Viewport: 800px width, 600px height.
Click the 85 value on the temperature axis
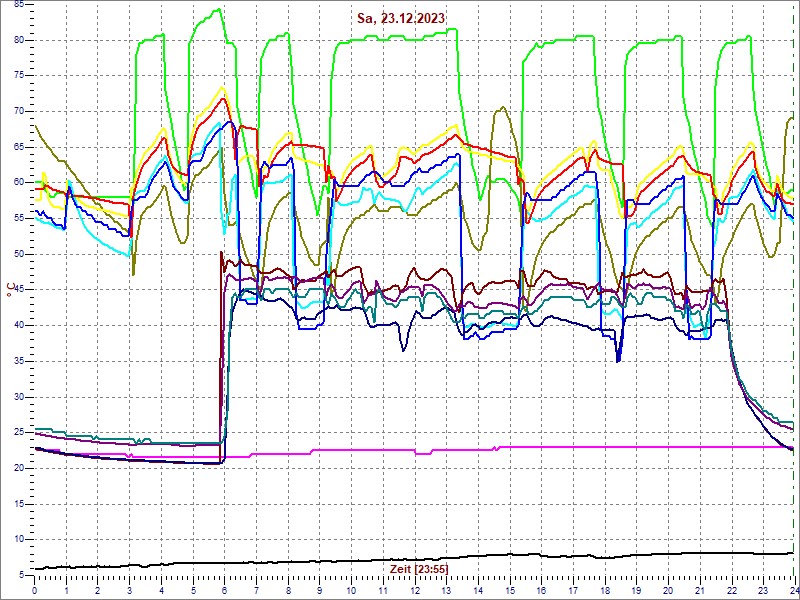pyautogui.click(x=19, y=12)
